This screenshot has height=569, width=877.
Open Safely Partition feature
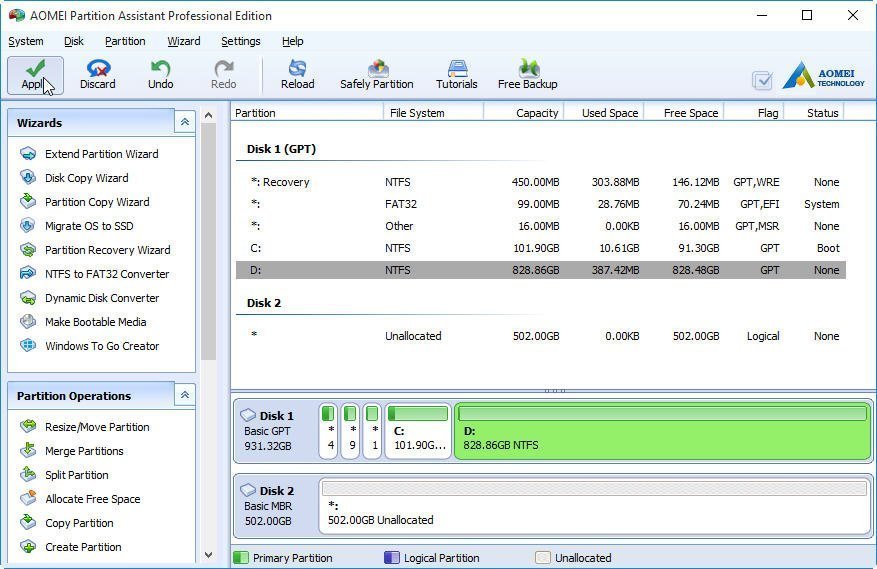(x=376, y=75)
